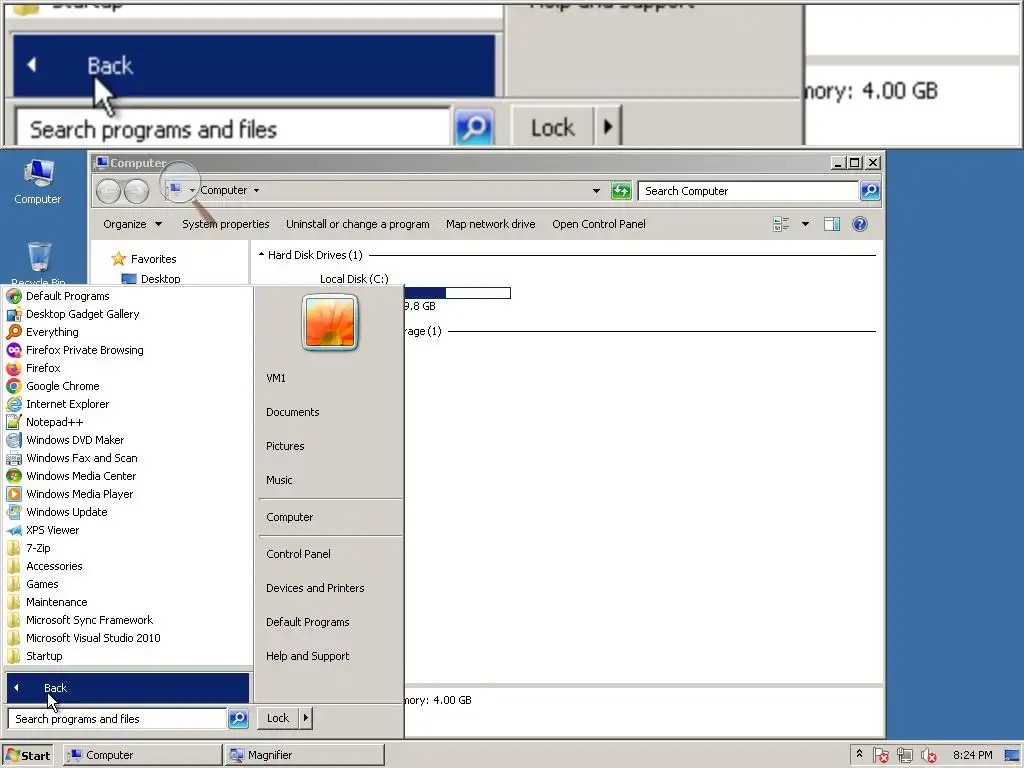Open view options dropdown arrow
Viewport: 1024px width, 768px height.
805,224
